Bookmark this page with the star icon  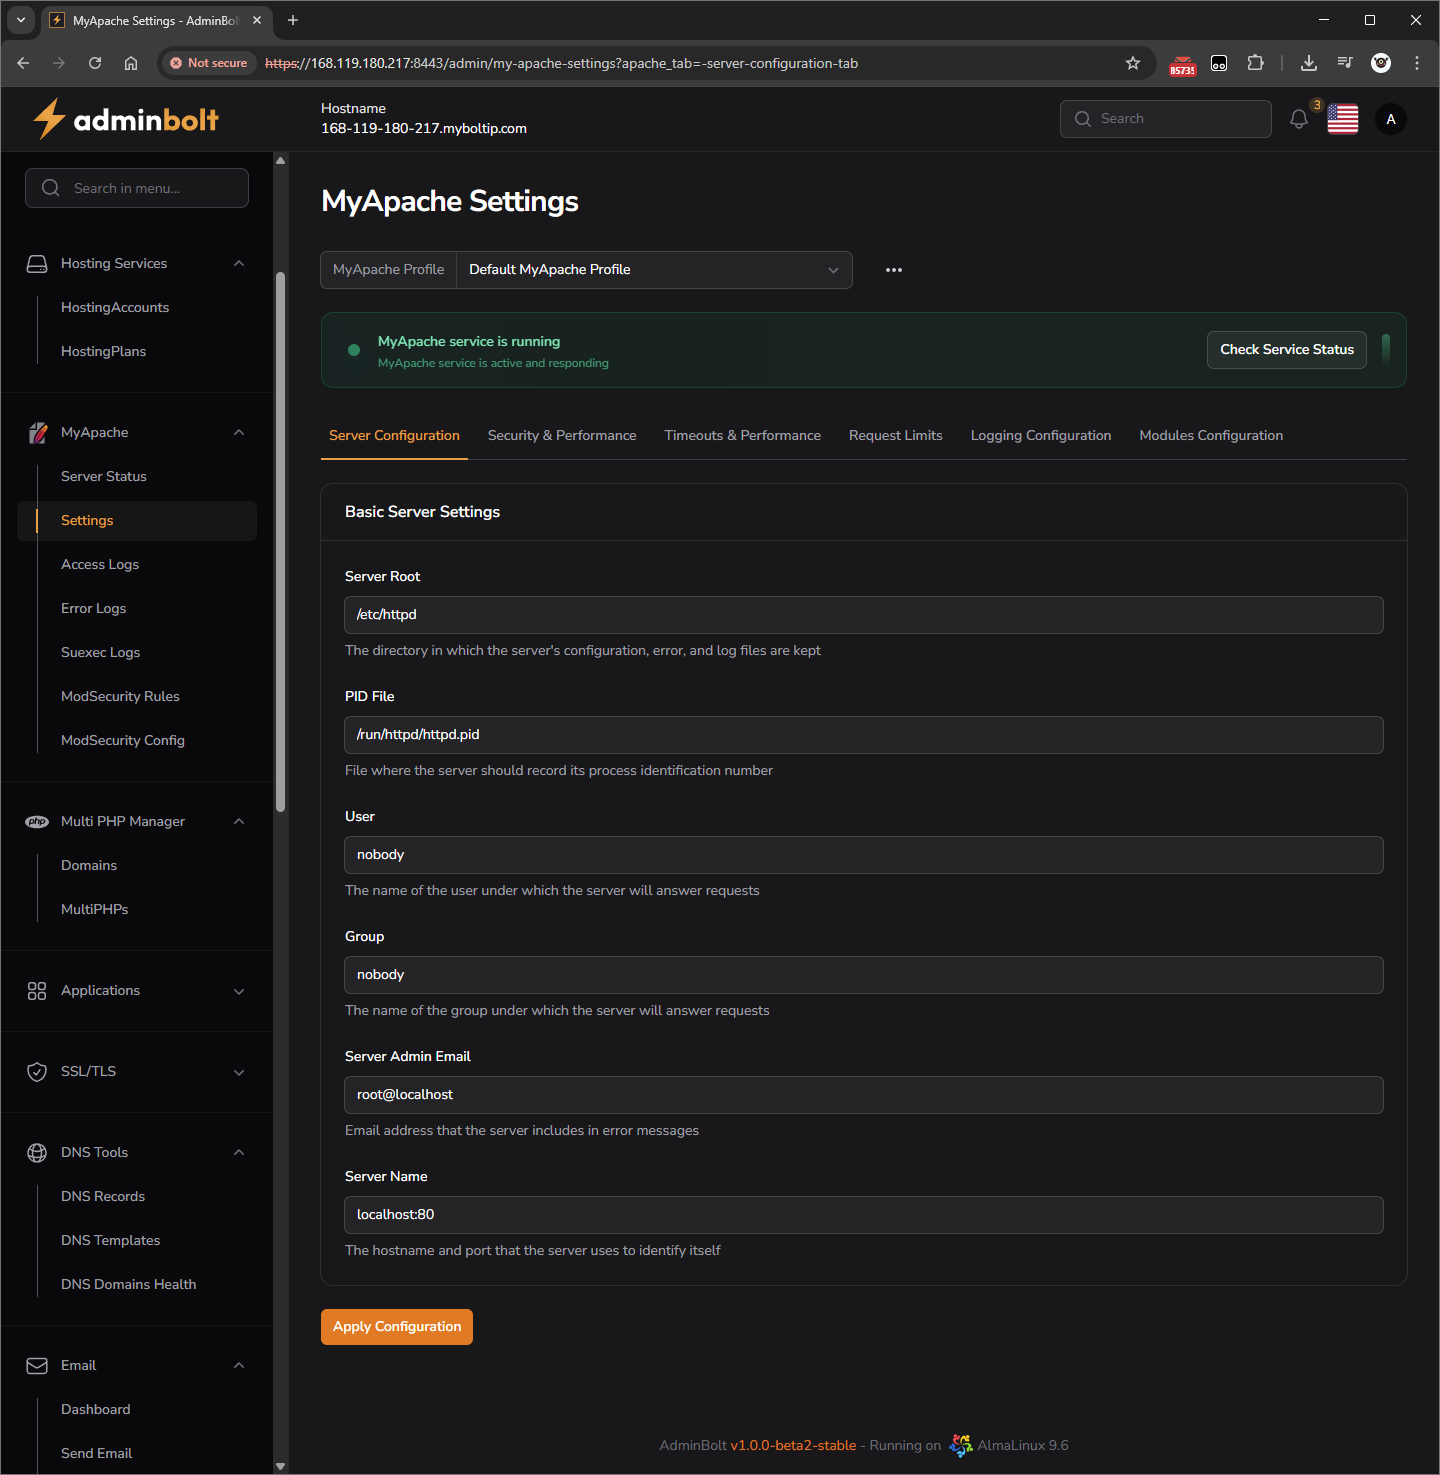tap(1132, 63)
